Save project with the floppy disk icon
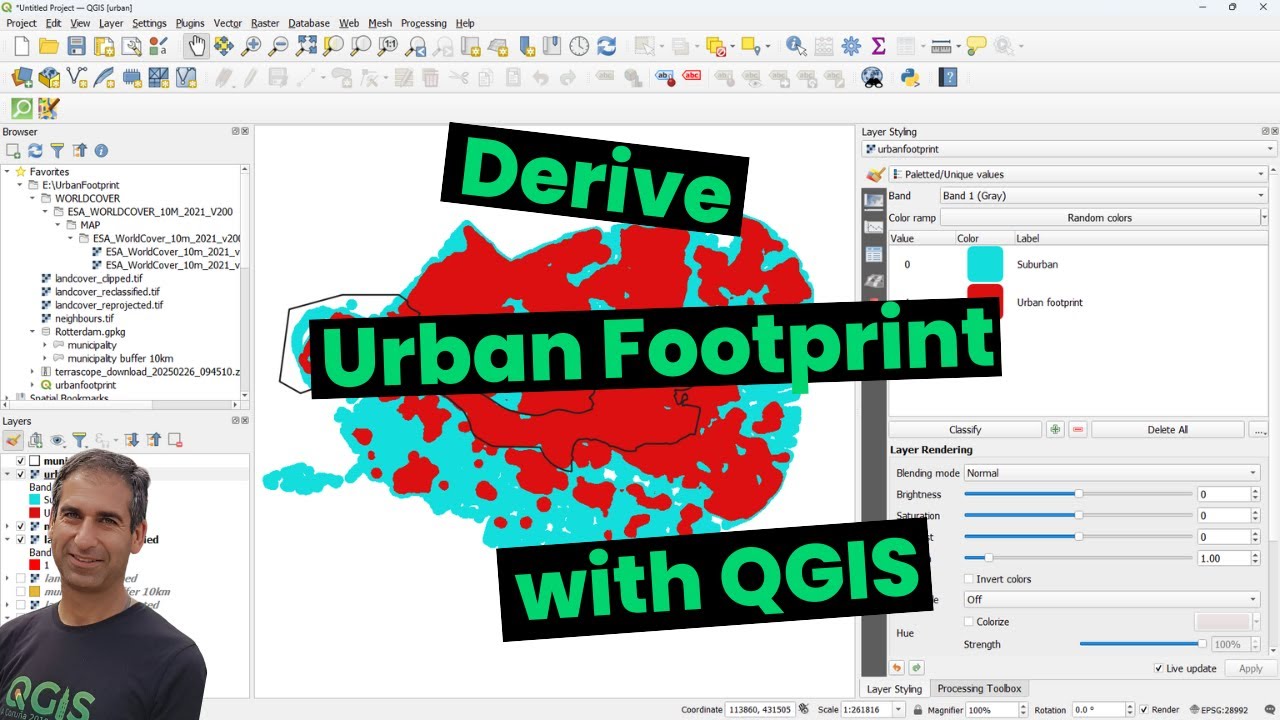Image resolution: width=1280 pixels, height=720 pixels. tap(76, 46)
